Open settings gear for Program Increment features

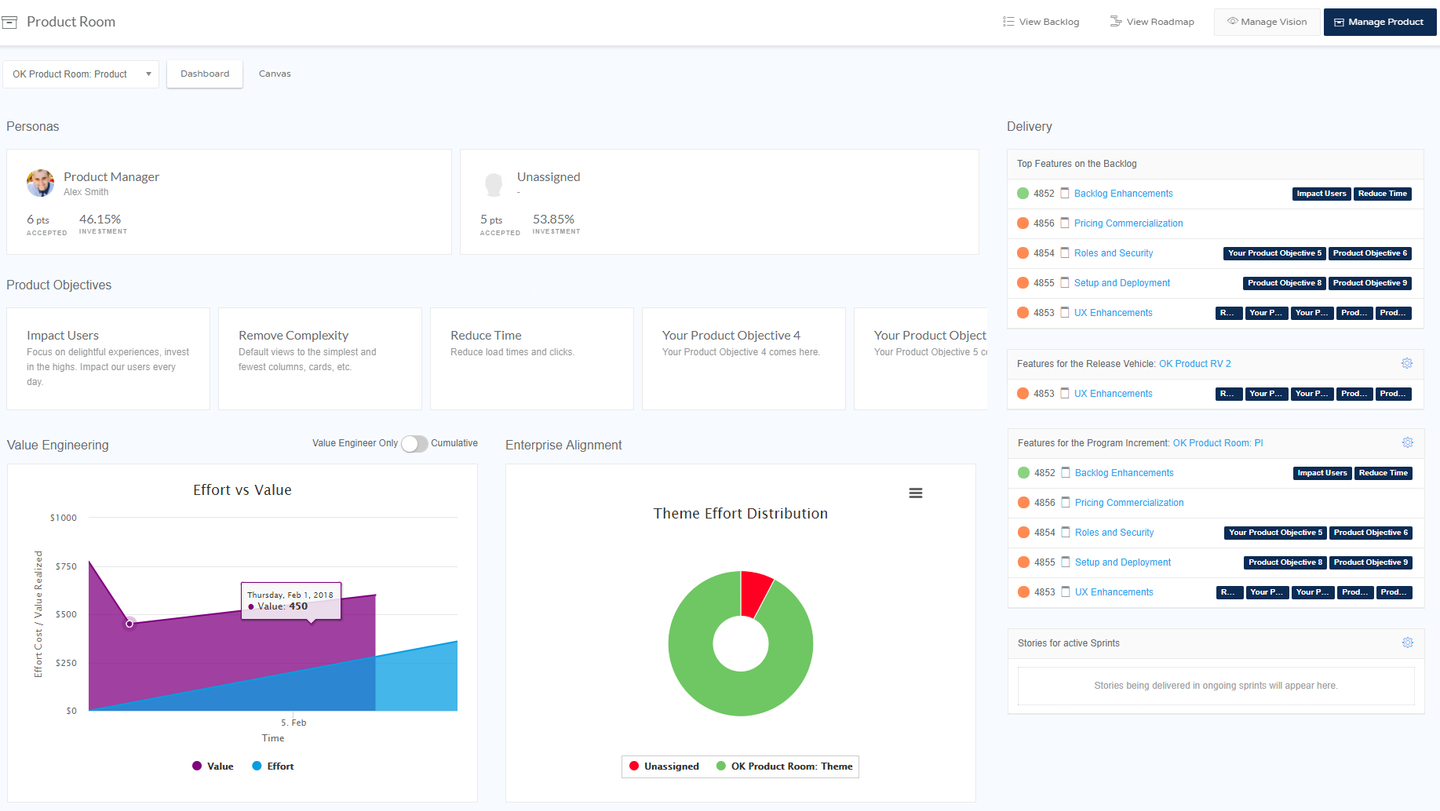(1407, 443)
